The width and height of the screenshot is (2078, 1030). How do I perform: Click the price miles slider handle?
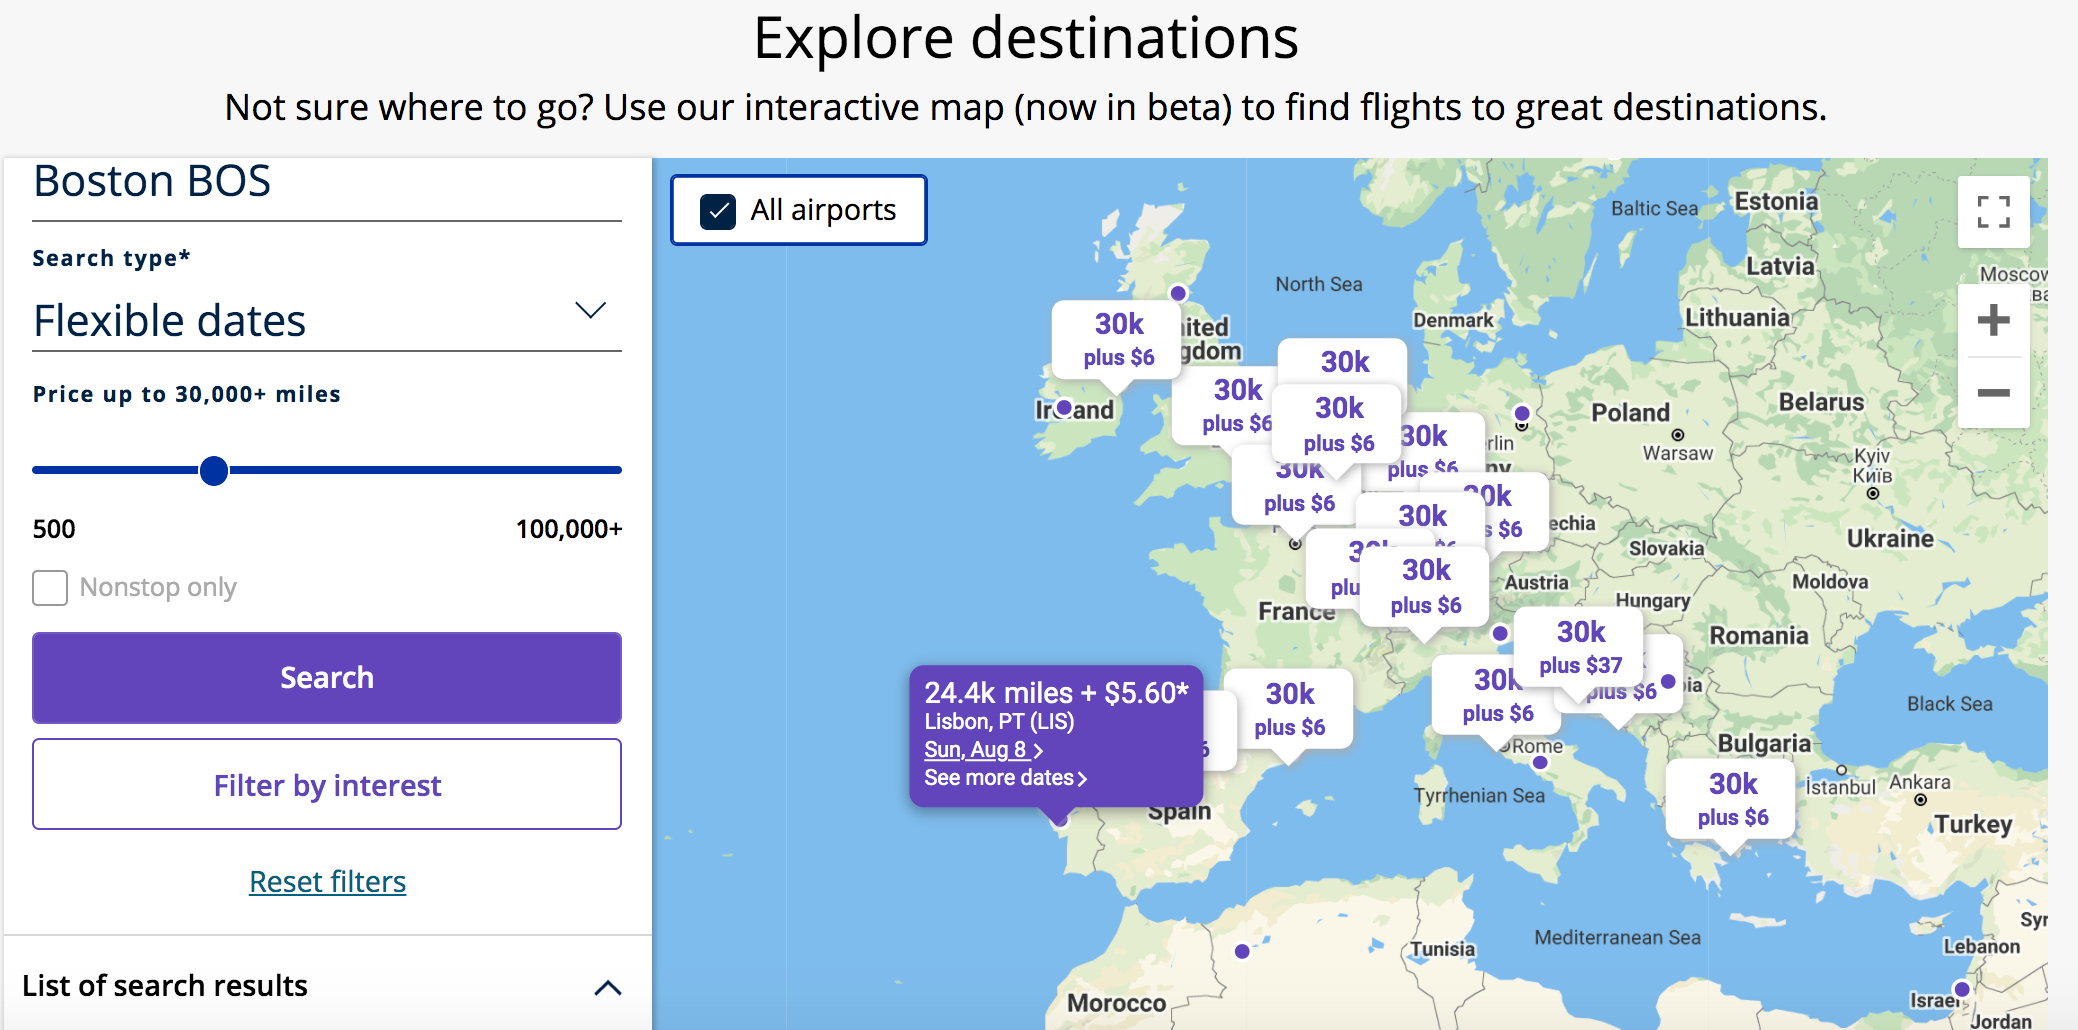[x=214, y=470]
